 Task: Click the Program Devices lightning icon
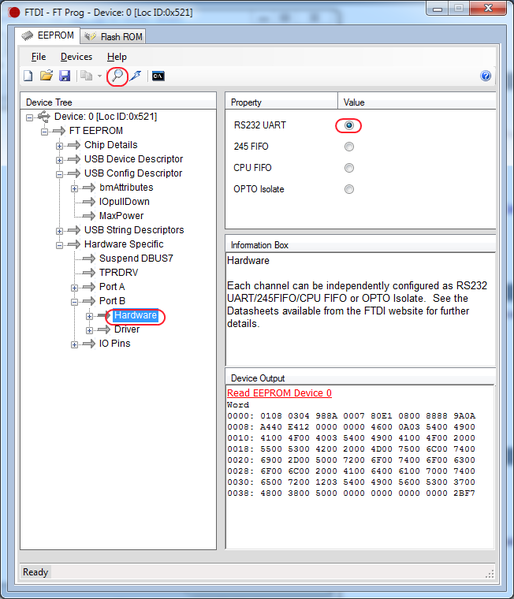[135, 76]
